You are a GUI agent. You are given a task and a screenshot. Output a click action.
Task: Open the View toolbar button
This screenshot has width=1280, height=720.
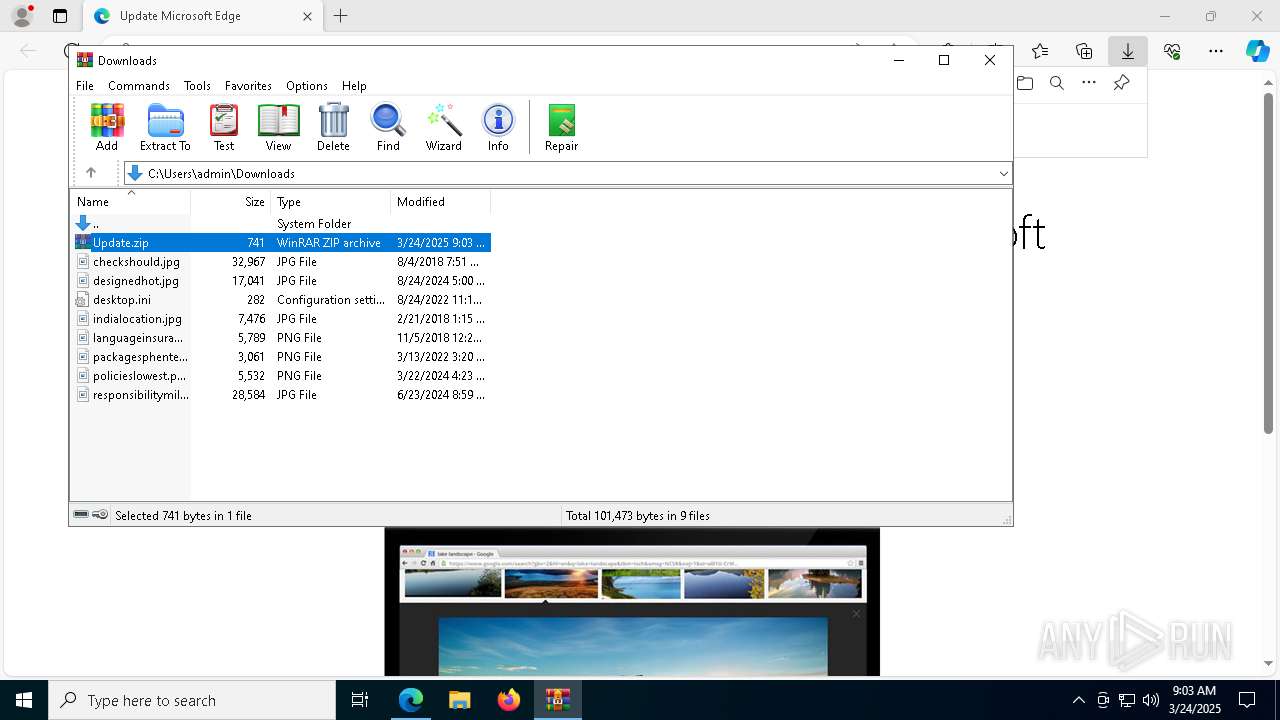278,127
